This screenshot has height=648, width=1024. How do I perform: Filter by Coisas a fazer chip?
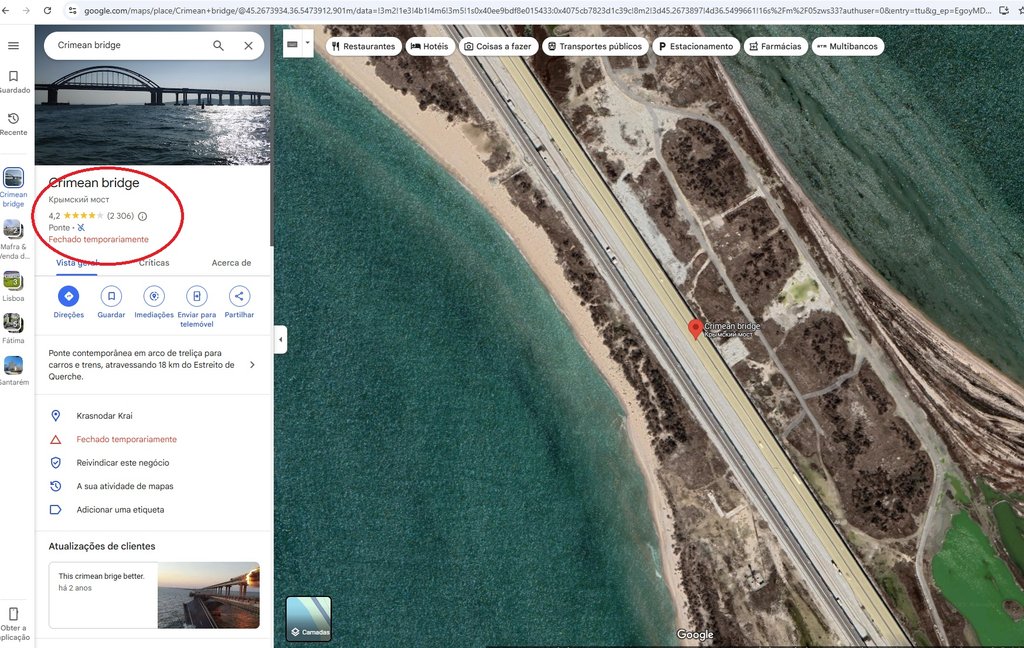498,46
